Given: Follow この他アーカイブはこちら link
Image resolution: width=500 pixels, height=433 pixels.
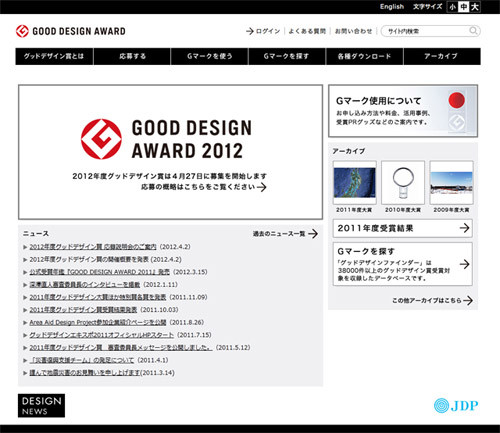Looking at the screenshot, I should 432,300.
